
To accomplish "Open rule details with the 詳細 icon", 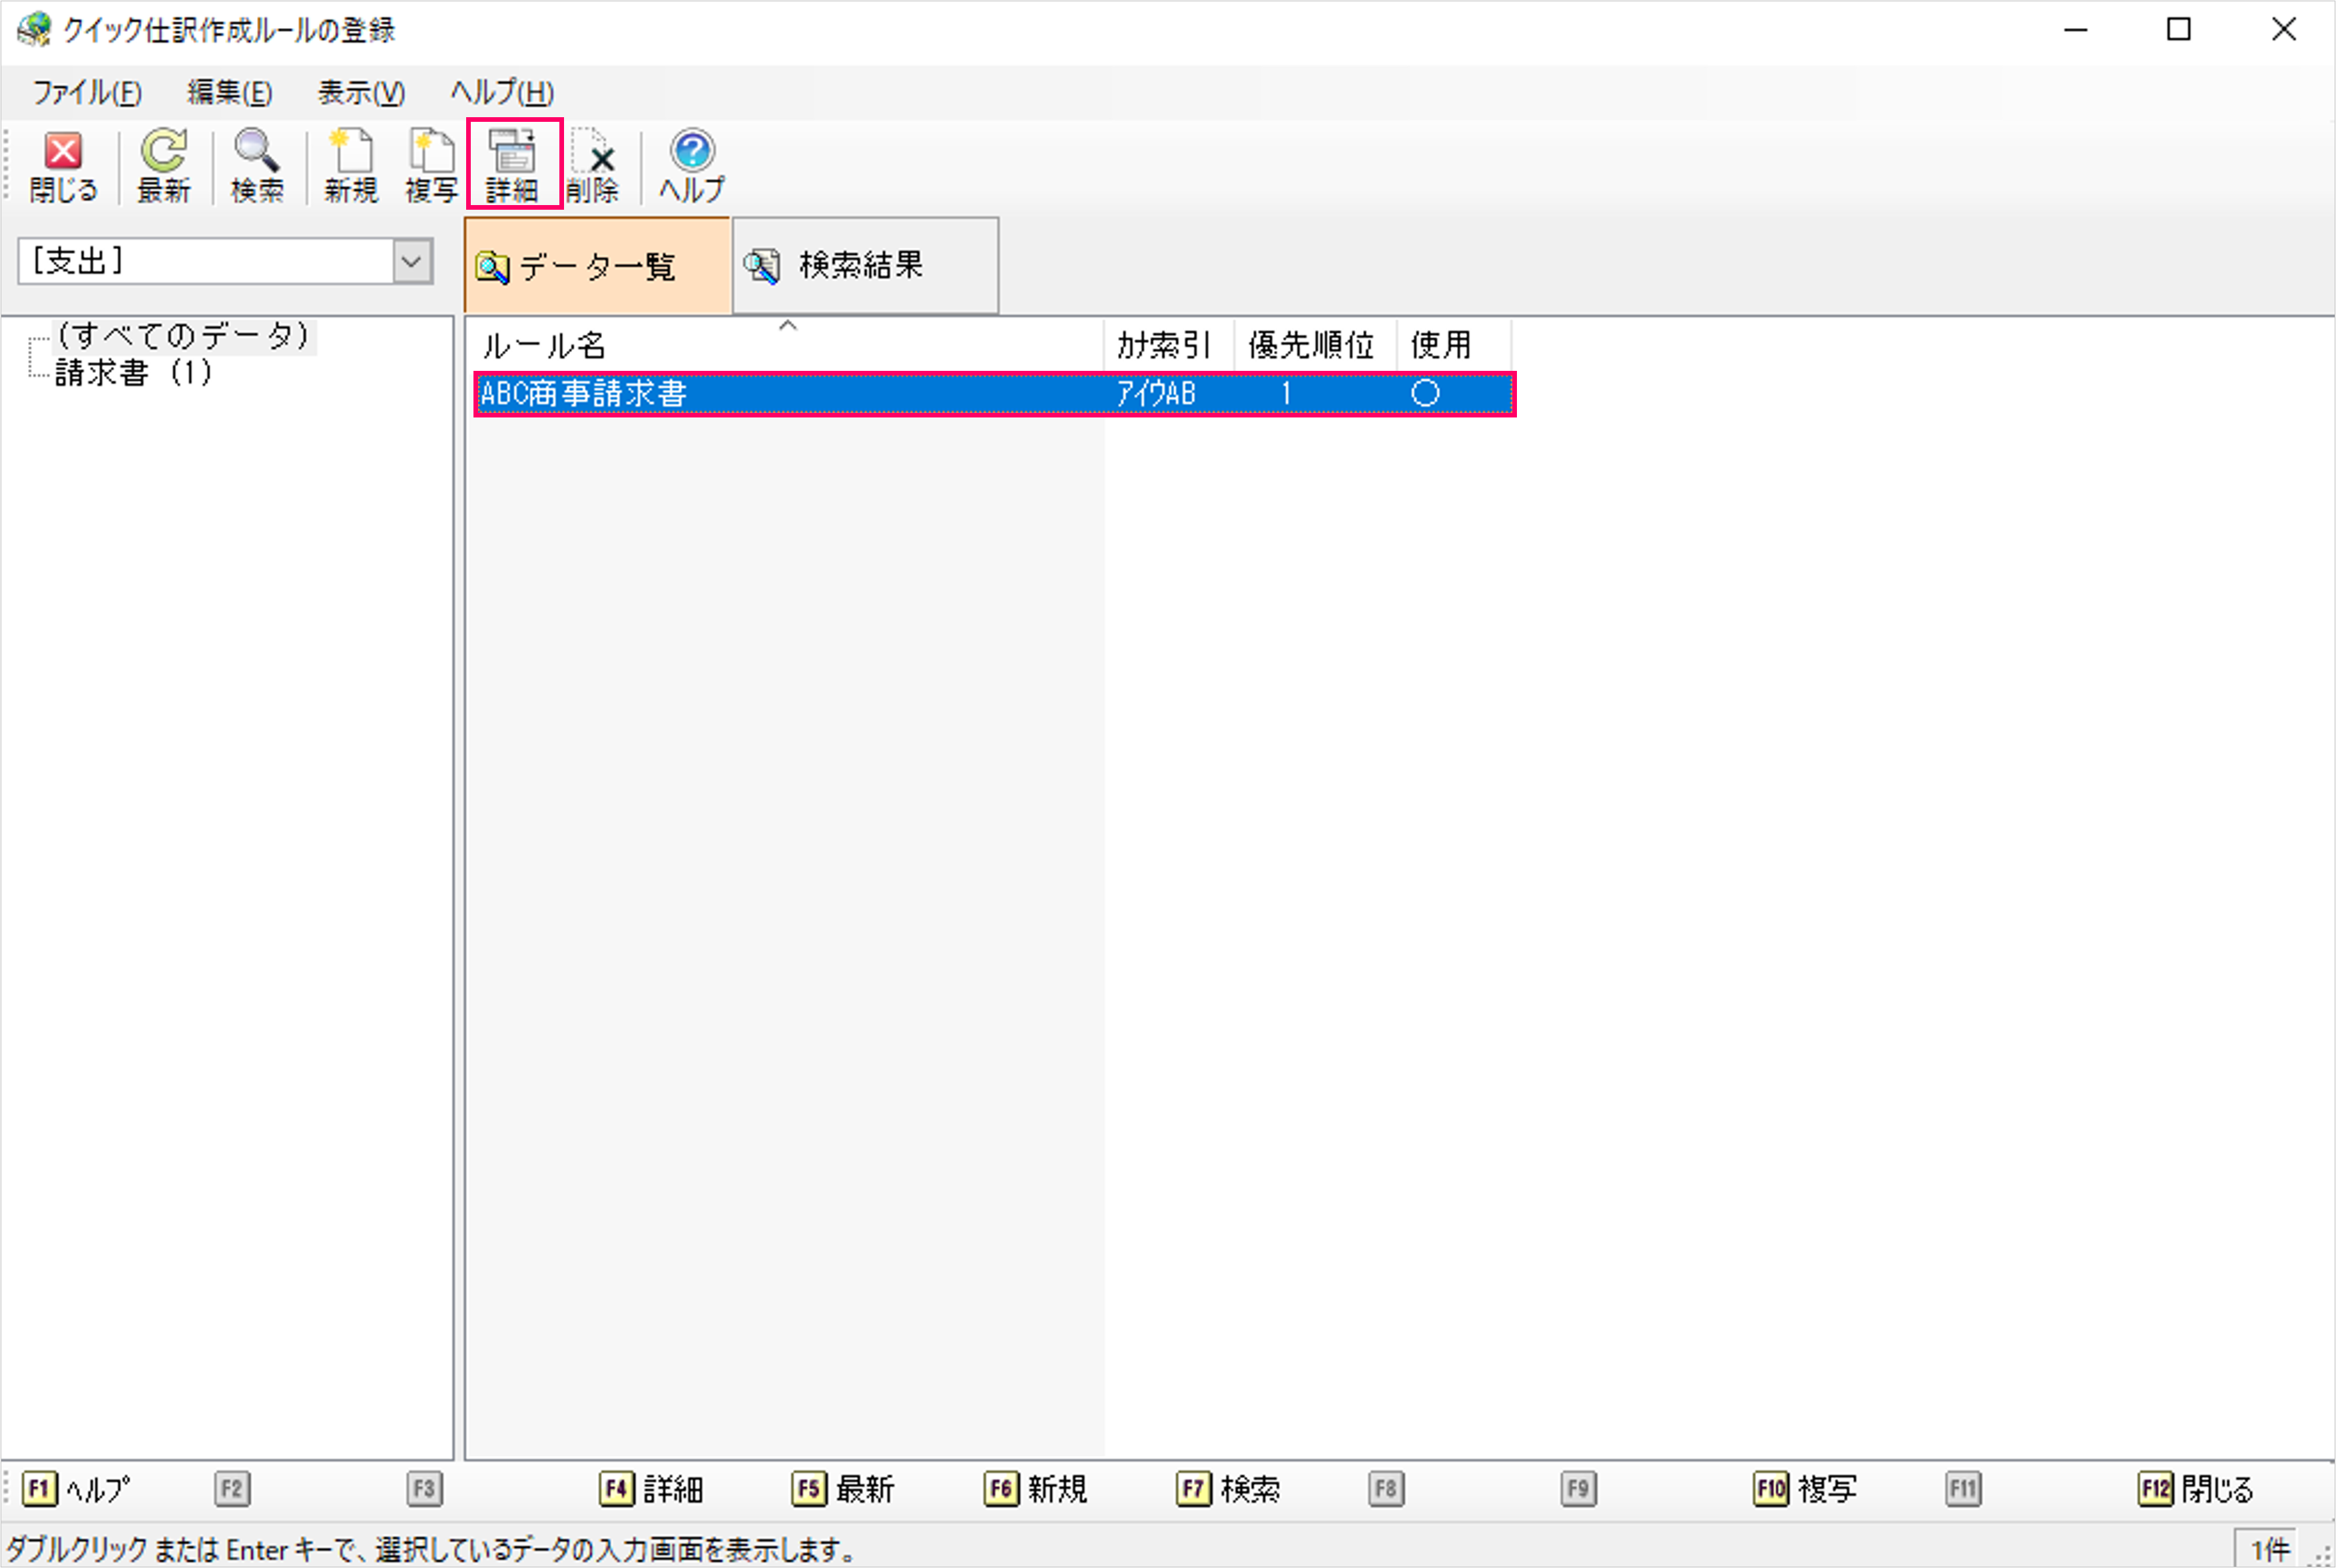I will point(513,166).
